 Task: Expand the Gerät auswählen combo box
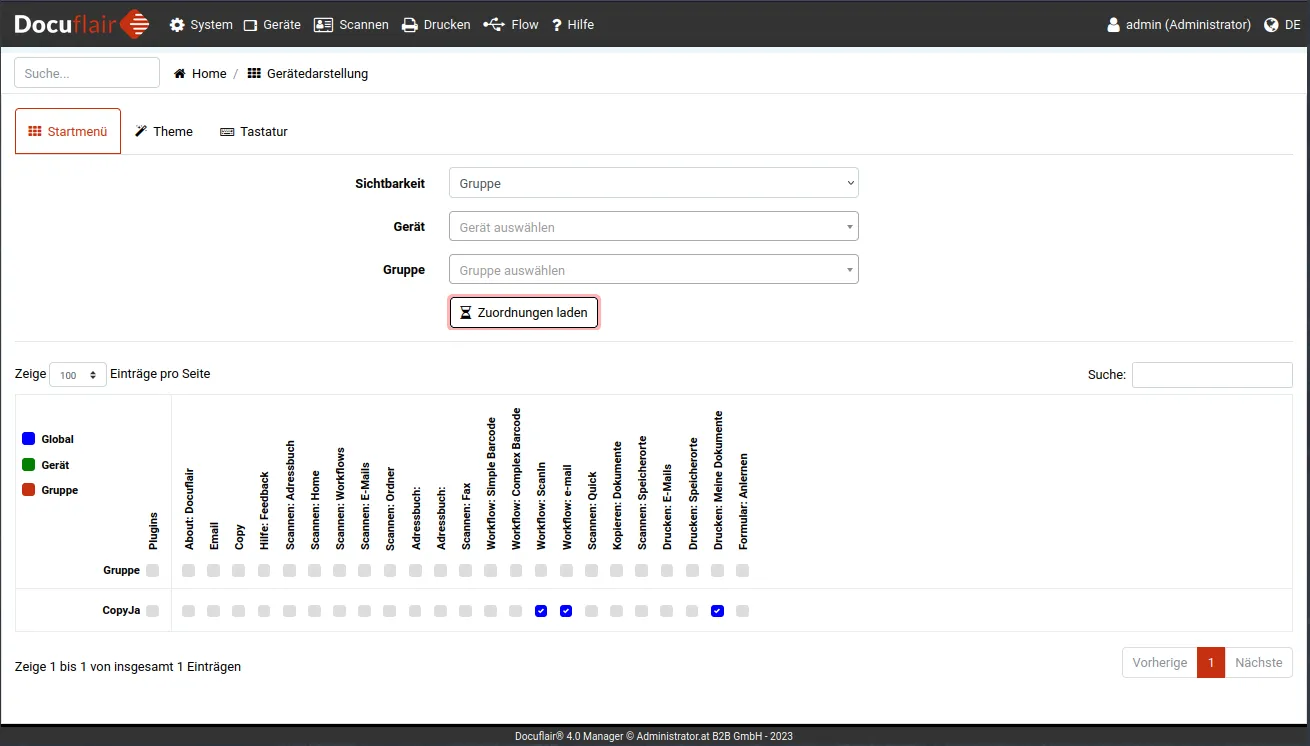(653, 227)
